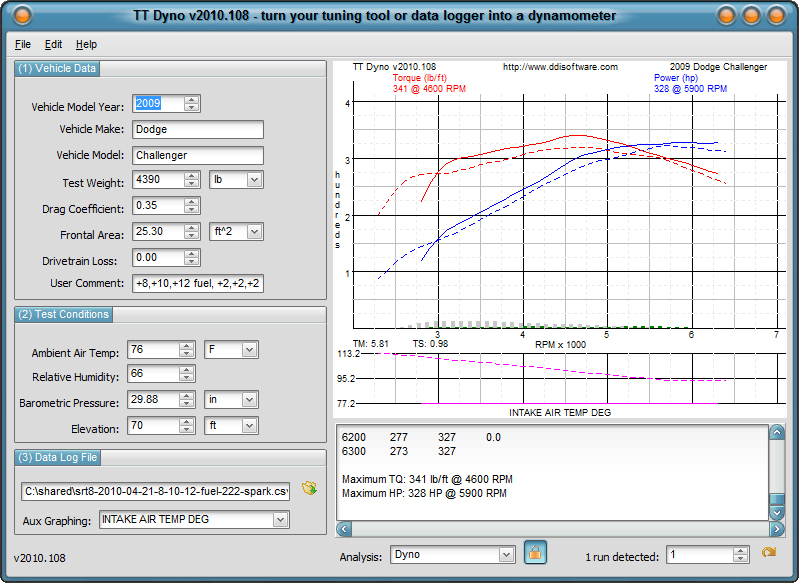Select the Vehicle Data section header
The height and width of the screenshot is (583, 799).
coord(57,68)
